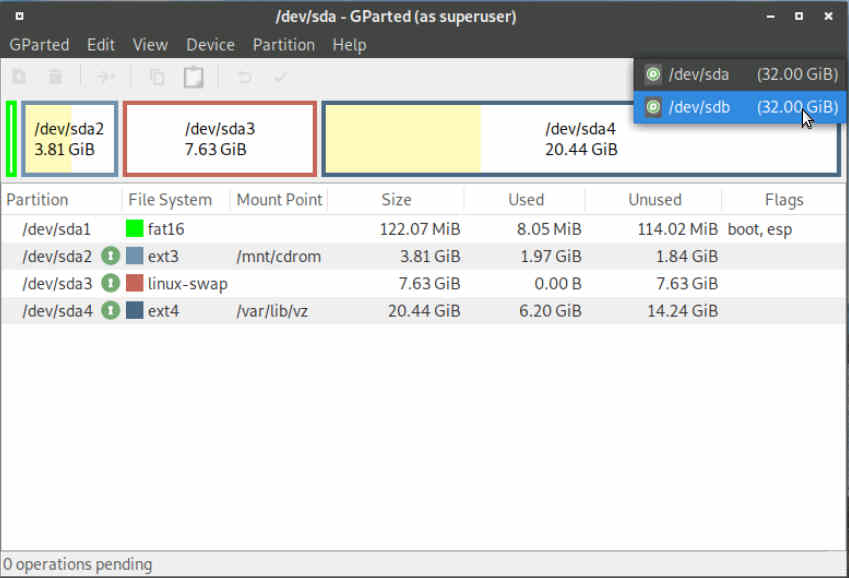
Task: Click the Mount Point column header
Action: [x=279, y=200]
